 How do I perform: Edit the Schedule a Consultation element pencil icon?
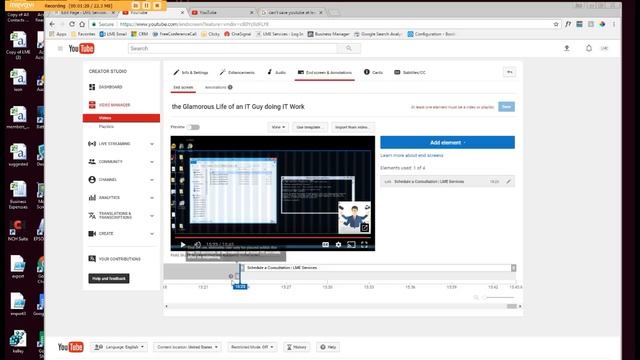coord(509,182)
